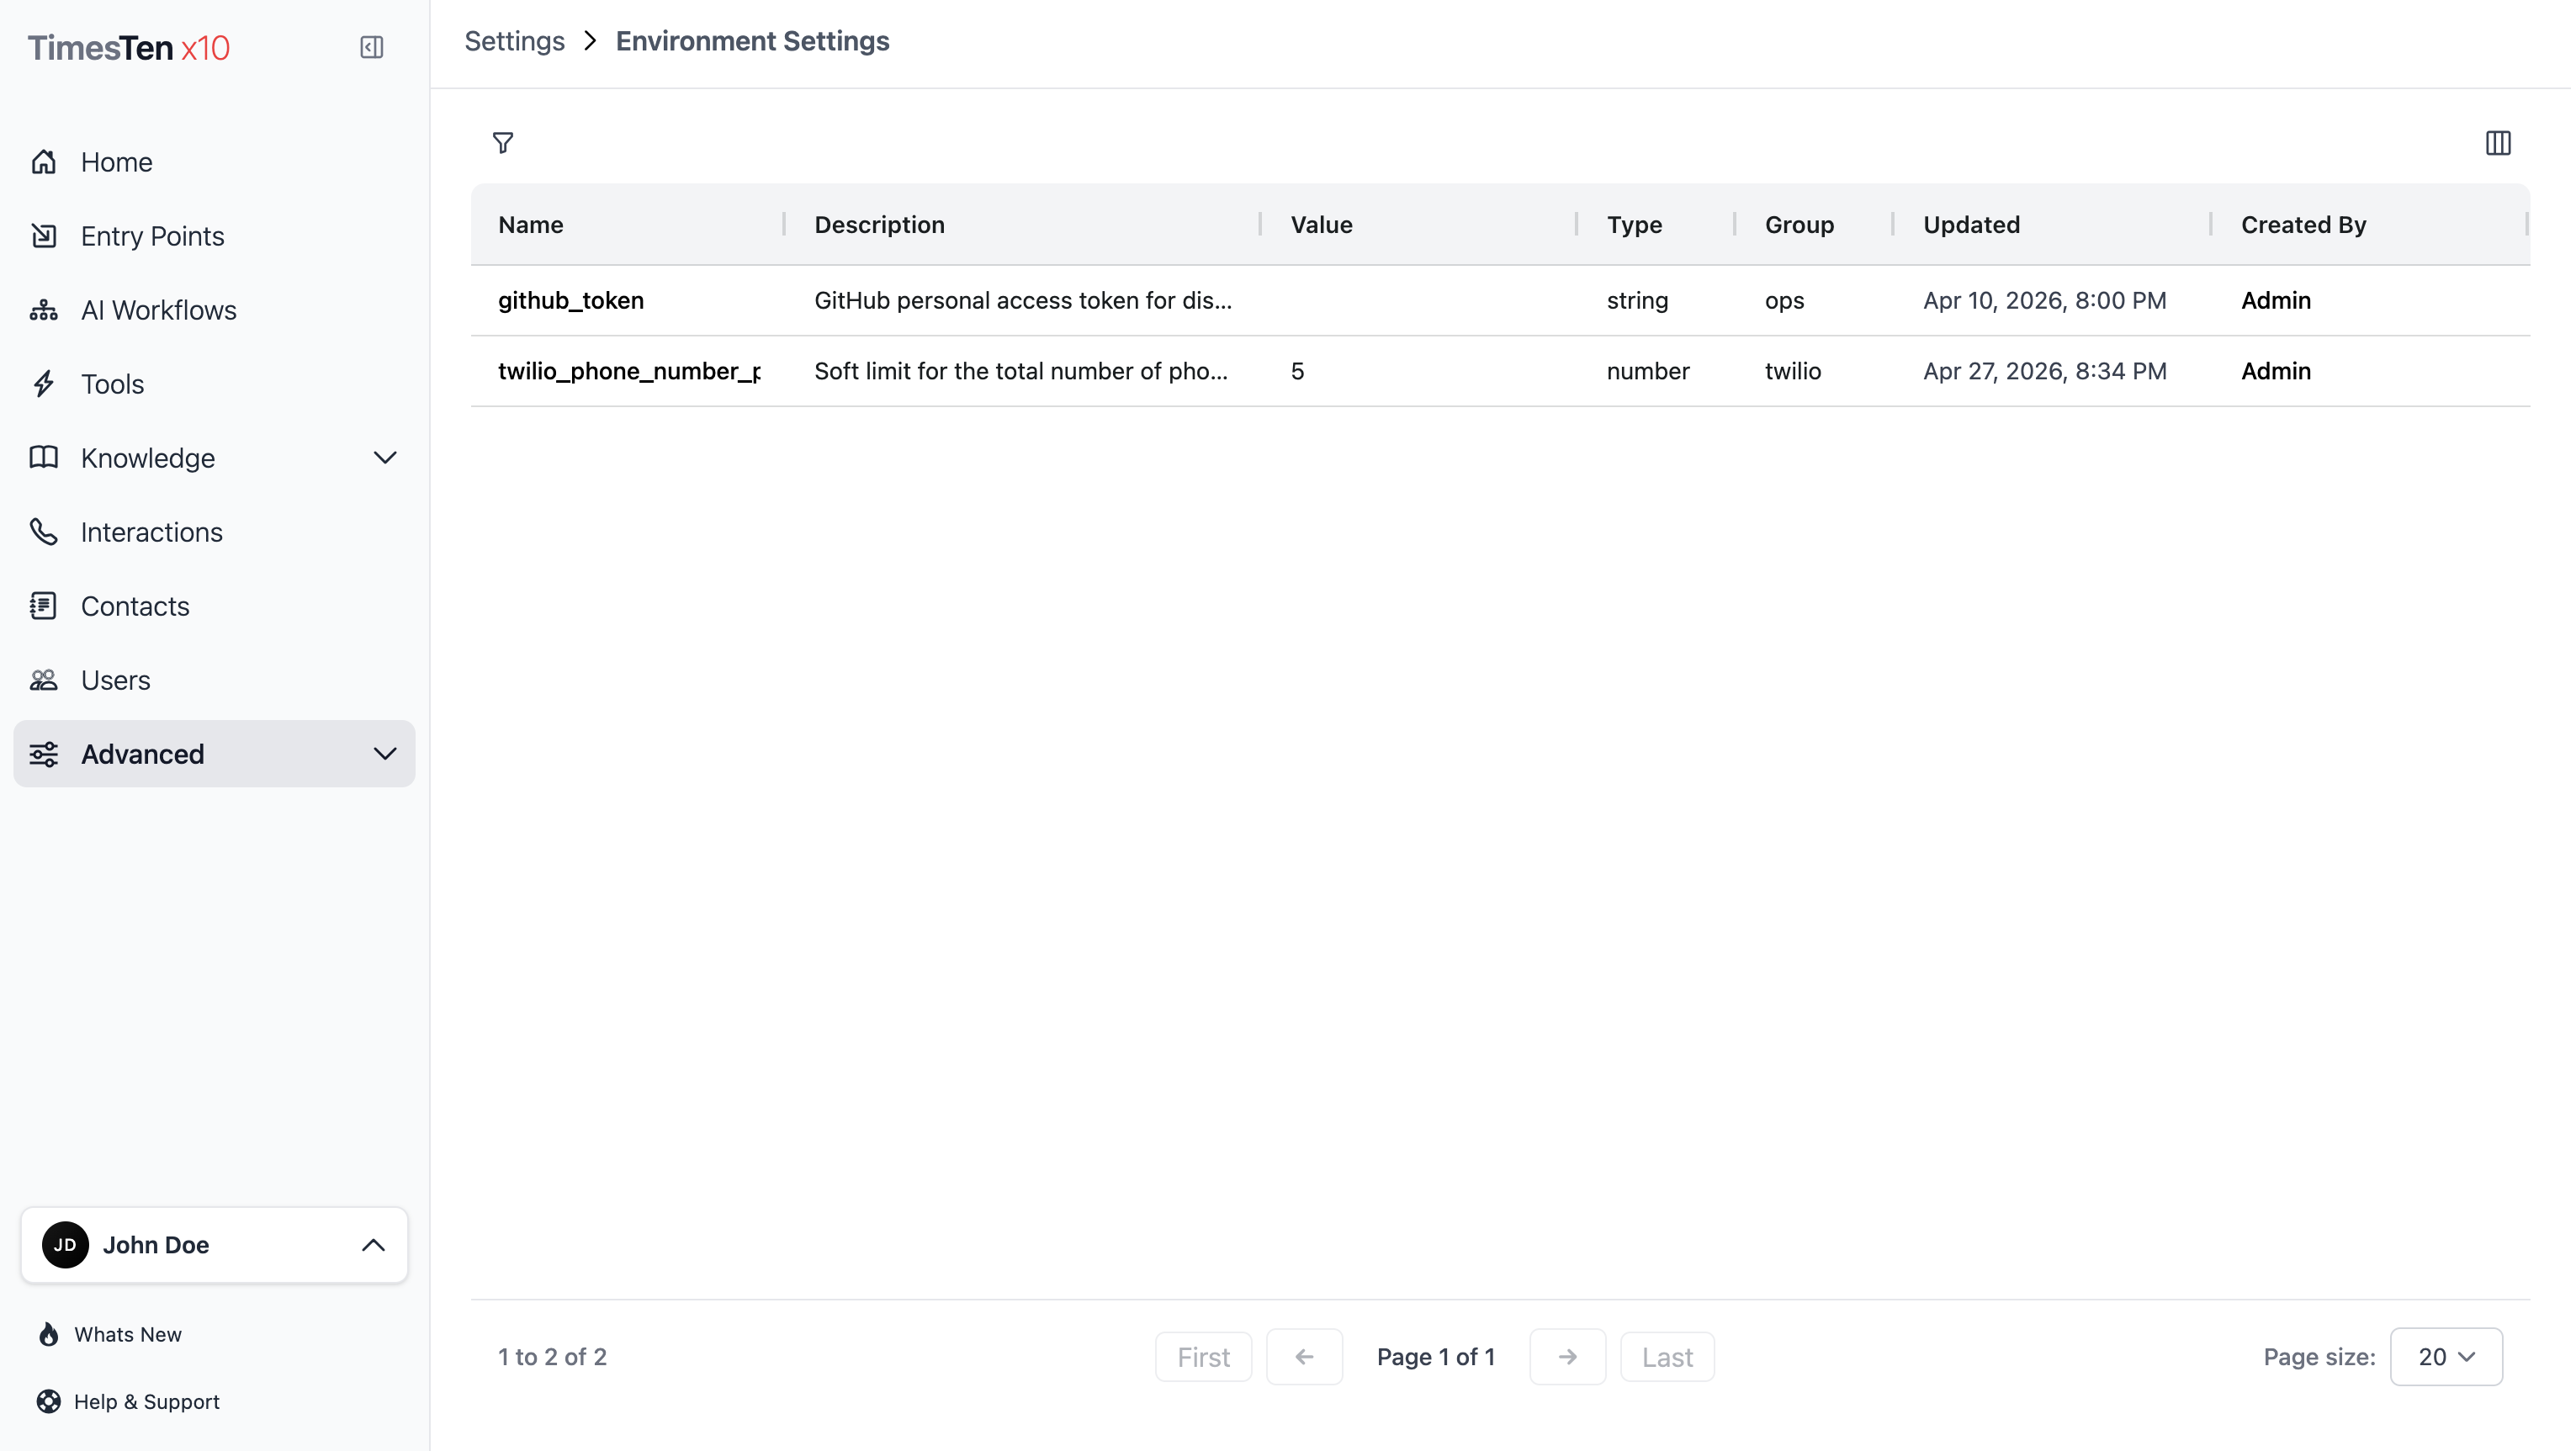Screen dimensions: 2576x1451
Task: Click the ops group cell
Action: pyautogui.click(x=1784, y=300)
